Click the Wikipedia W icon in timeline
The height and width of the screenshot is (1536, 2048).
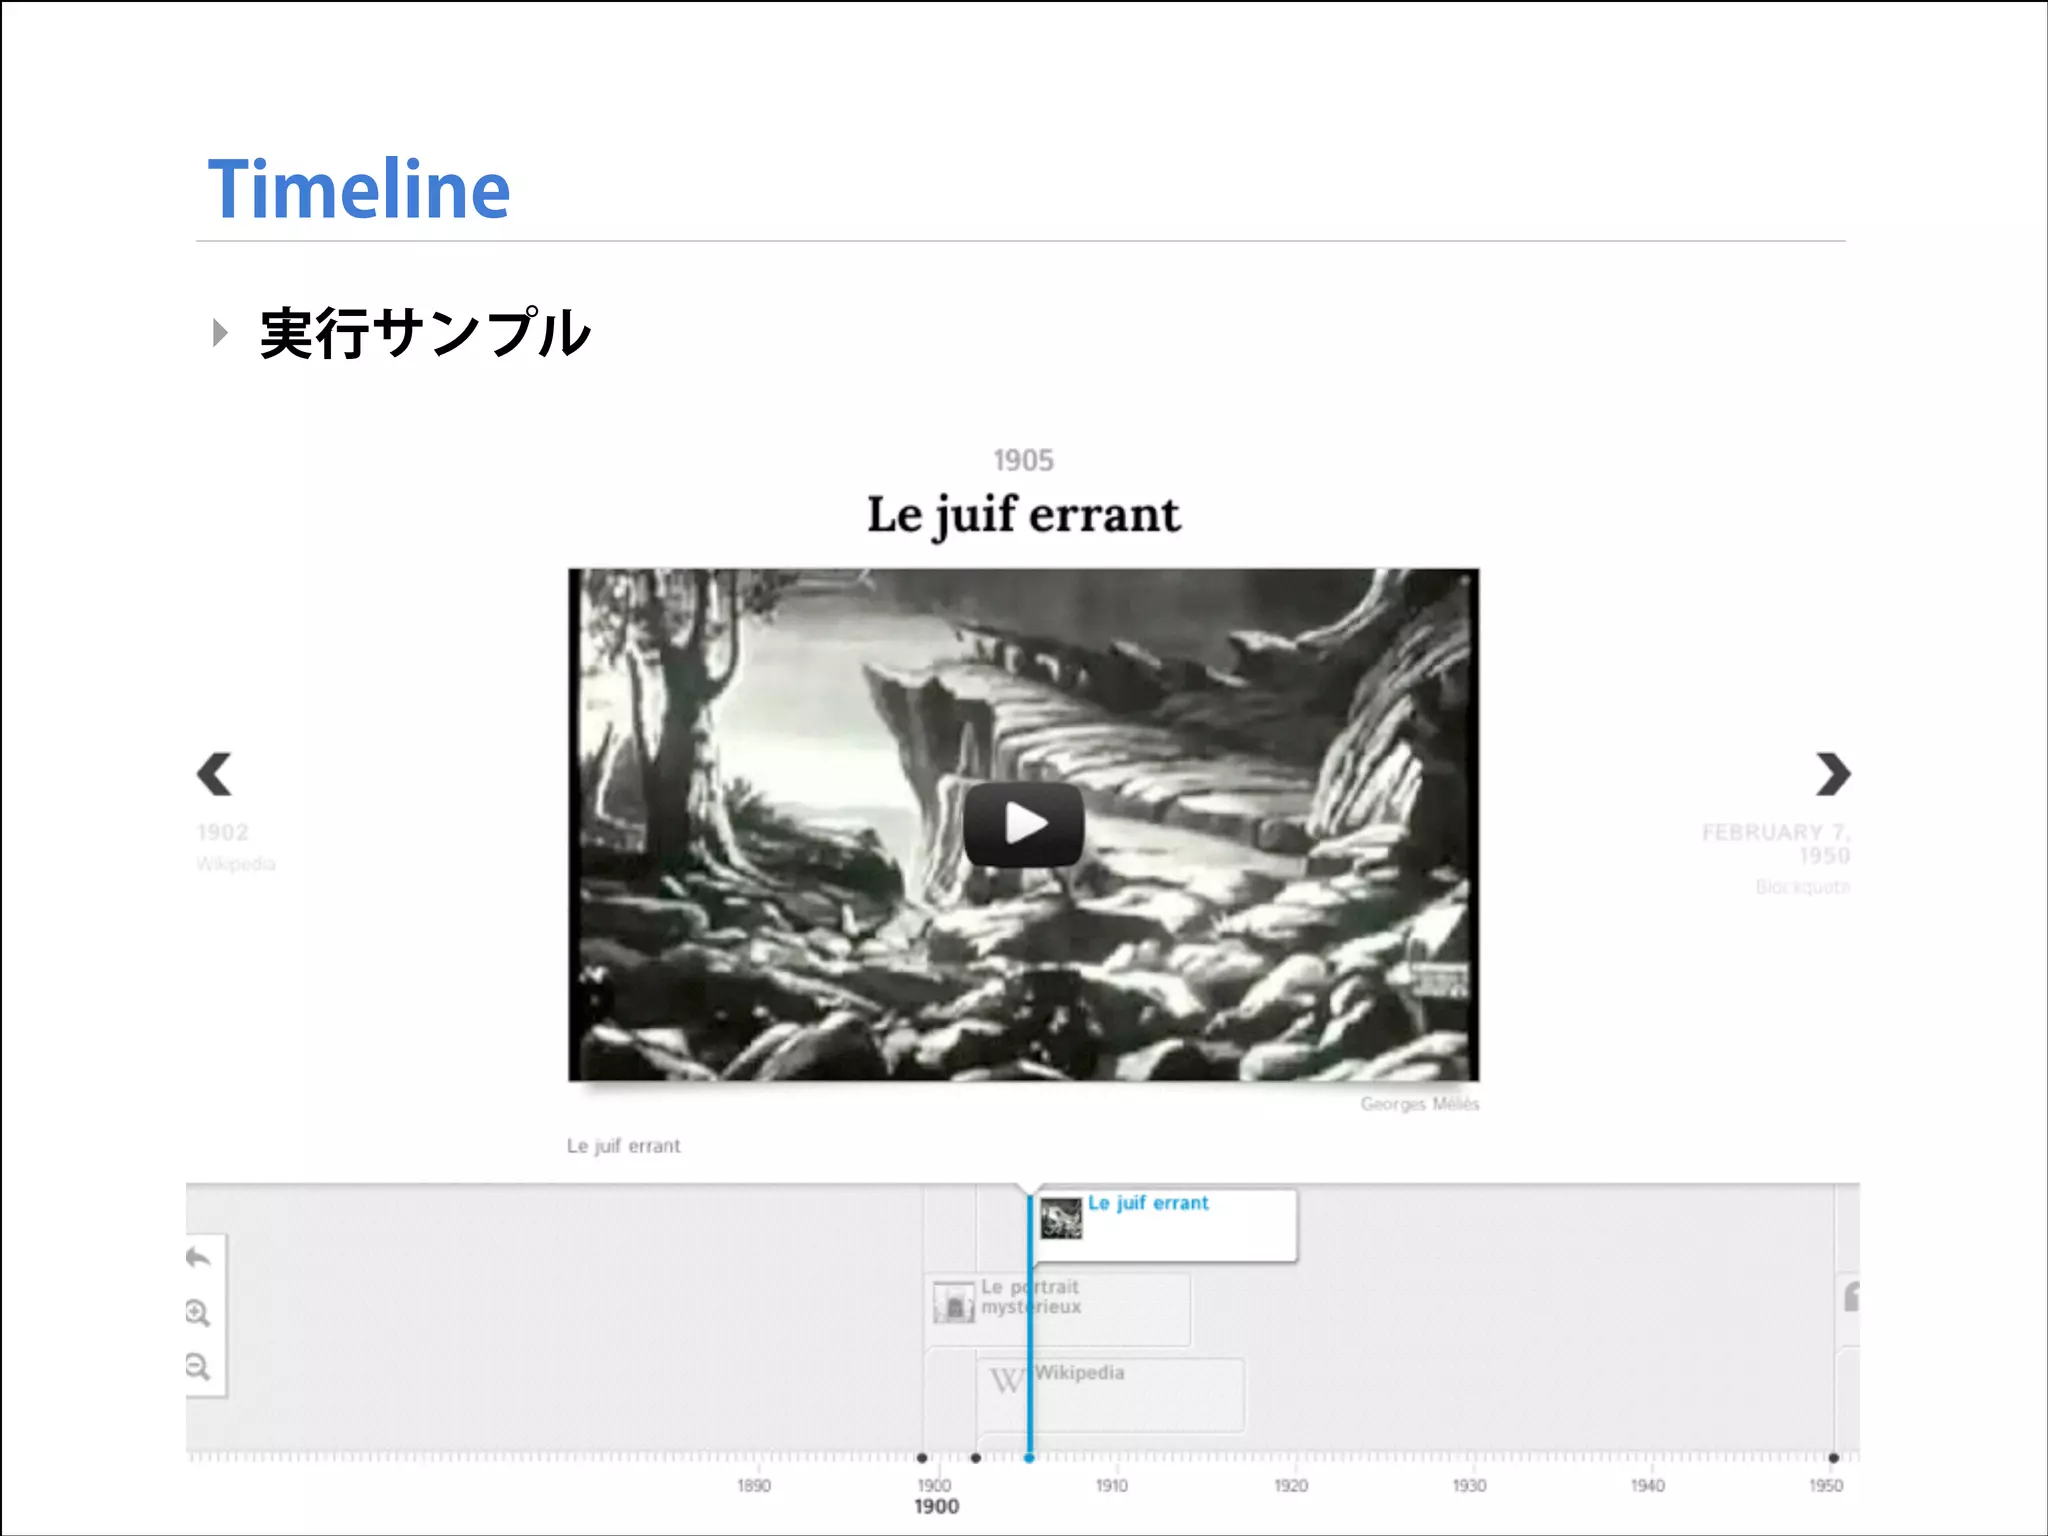(1006, 1380)
